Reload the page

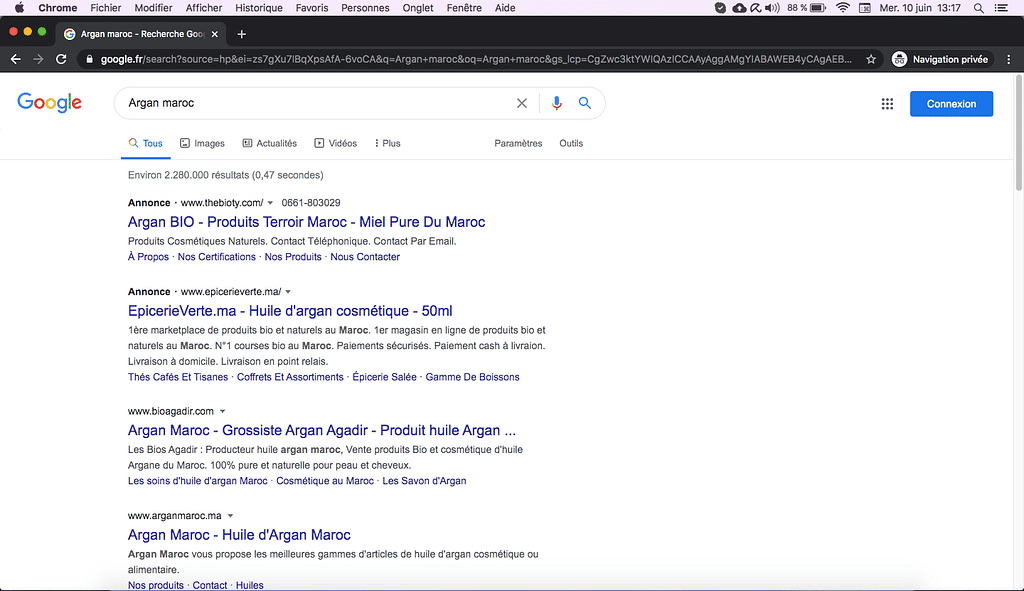61,59
